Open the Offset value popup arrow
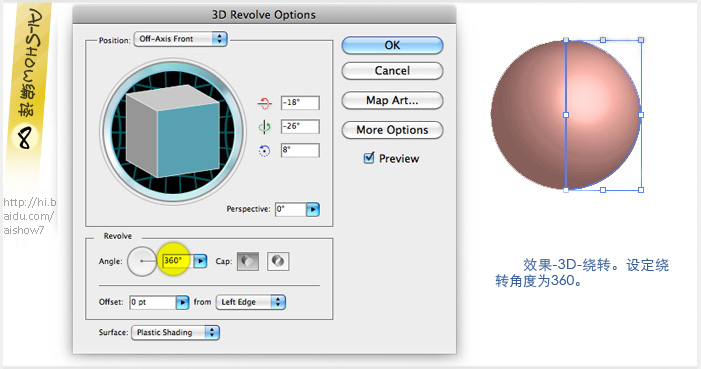 tap(182, 302)
